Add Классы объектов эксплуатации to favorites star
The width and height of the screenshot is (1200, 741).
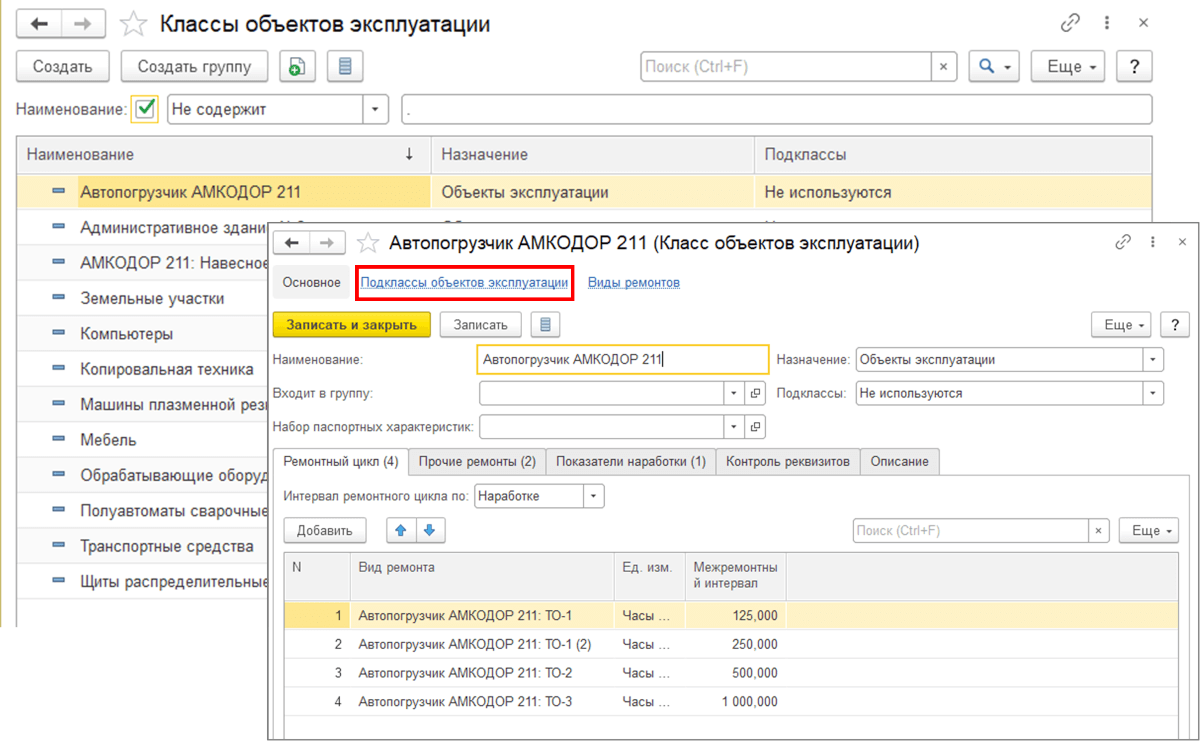pos(133,24)
